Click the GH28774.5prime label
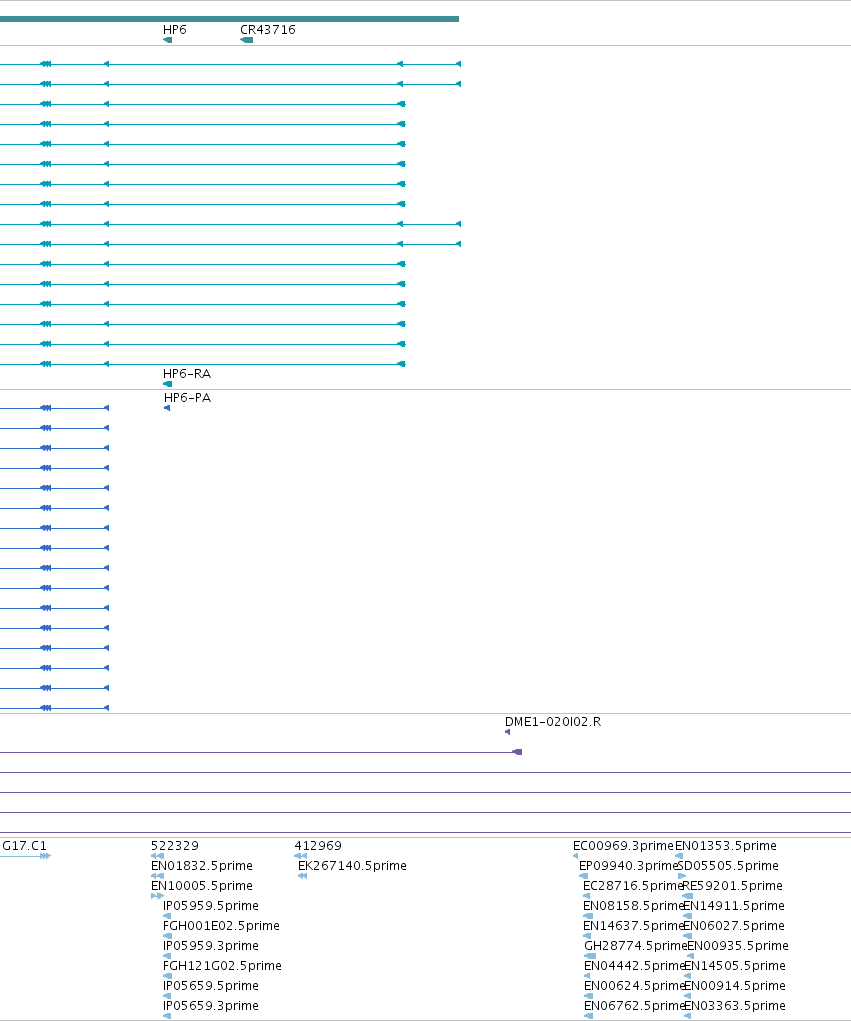Viewport: 851px width, 1021px height. click(635, 946)
